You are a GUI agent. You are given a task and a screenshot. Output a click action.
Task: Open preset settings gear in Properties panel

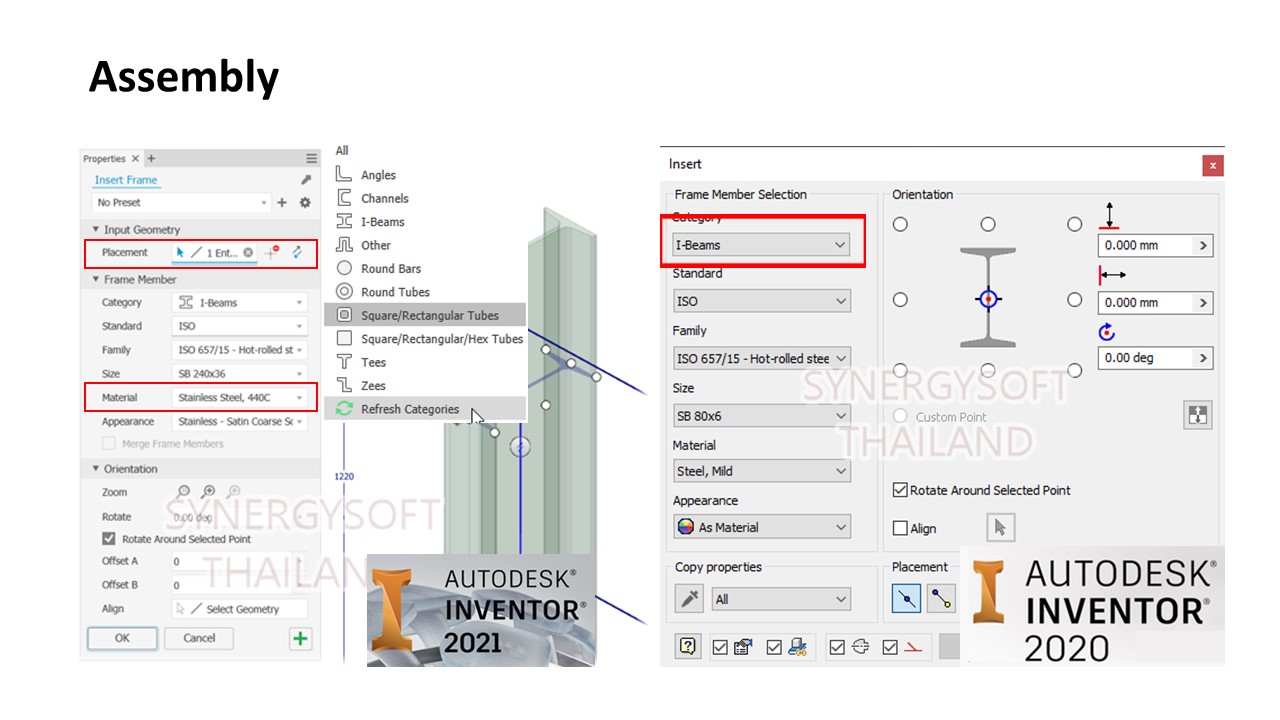pyautogui.click(x=305, y=203)
